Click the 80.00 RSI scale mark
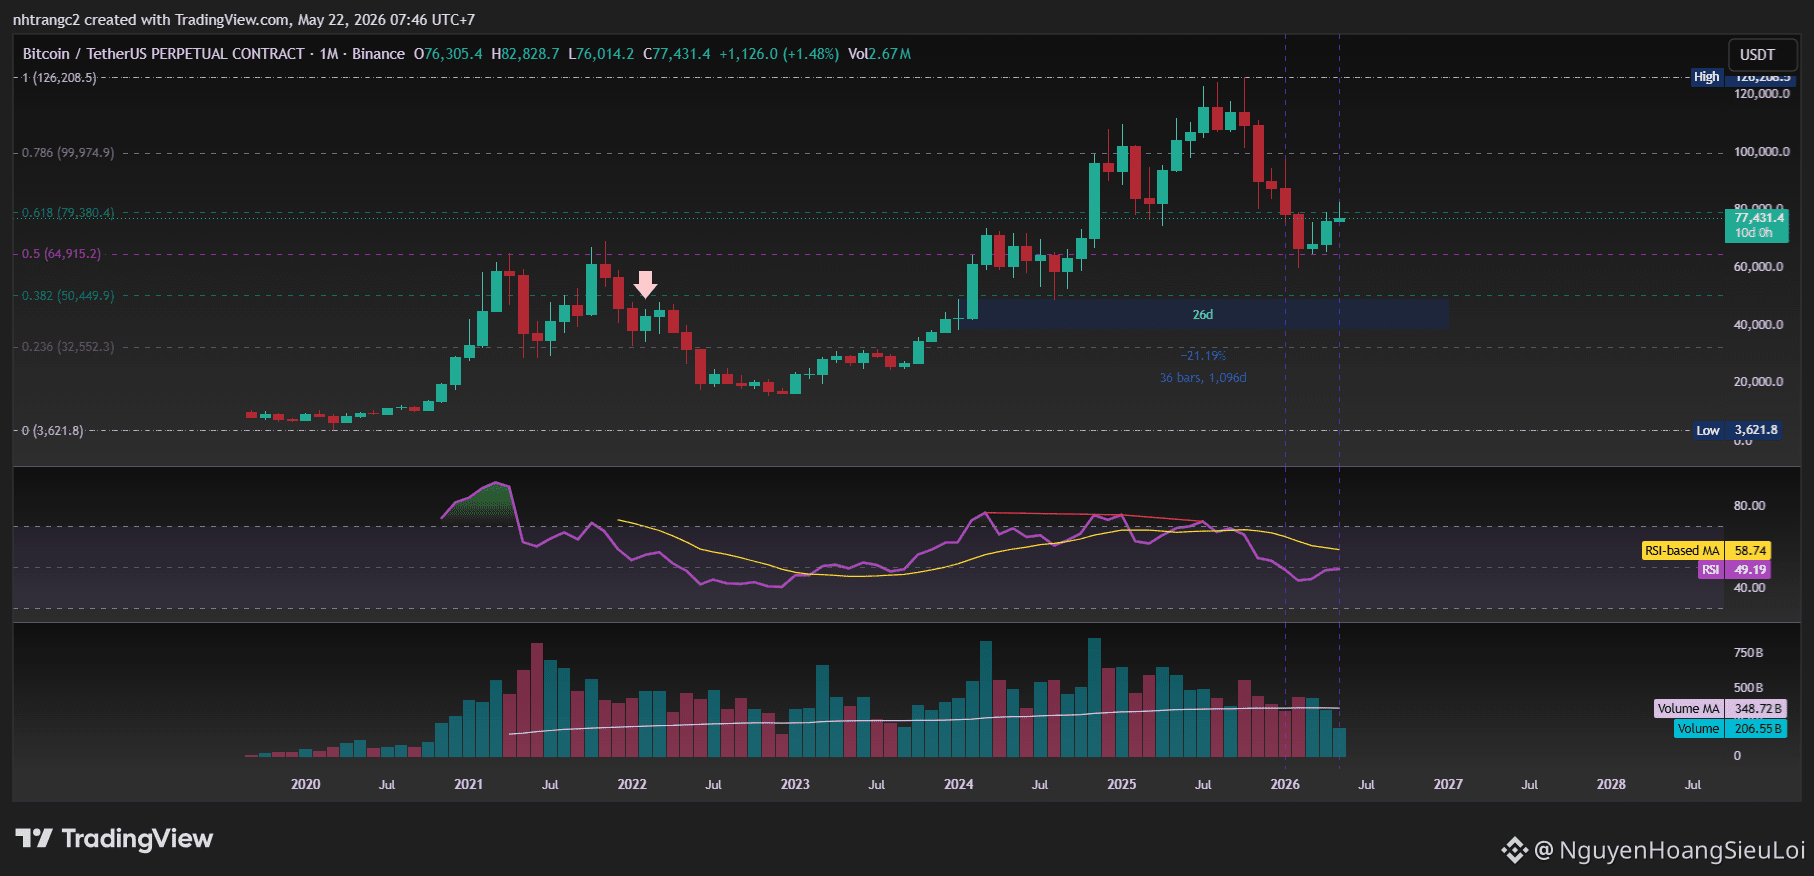The width and height of the screenshot is (1814, 876). pyautogui.click(x=1749, y=506)
